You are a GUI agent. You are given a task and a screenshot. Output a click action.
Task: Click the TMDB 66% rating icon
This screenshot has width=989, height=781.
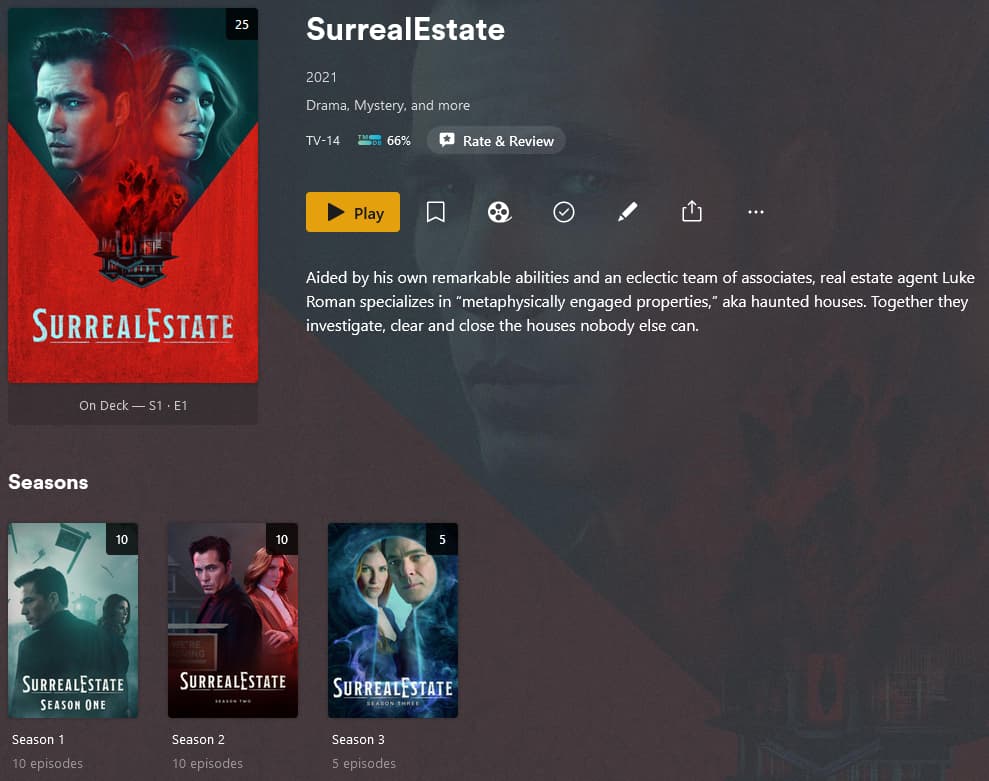tap(370, 140)
